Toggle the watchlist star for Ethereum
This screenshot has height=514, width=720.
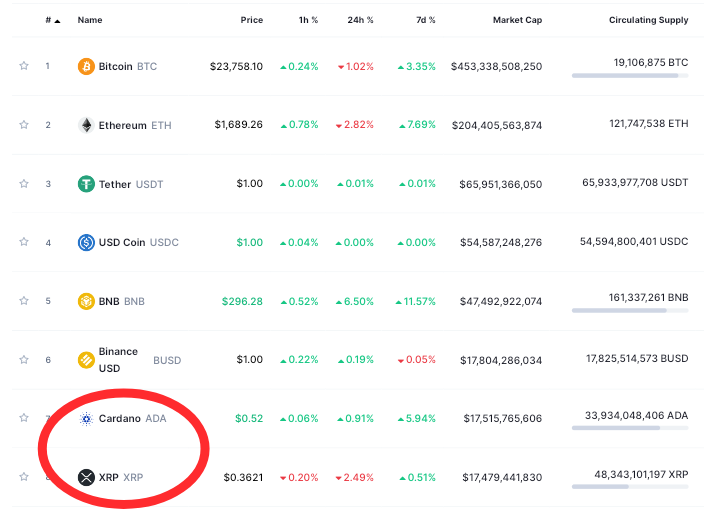(23, 125)
